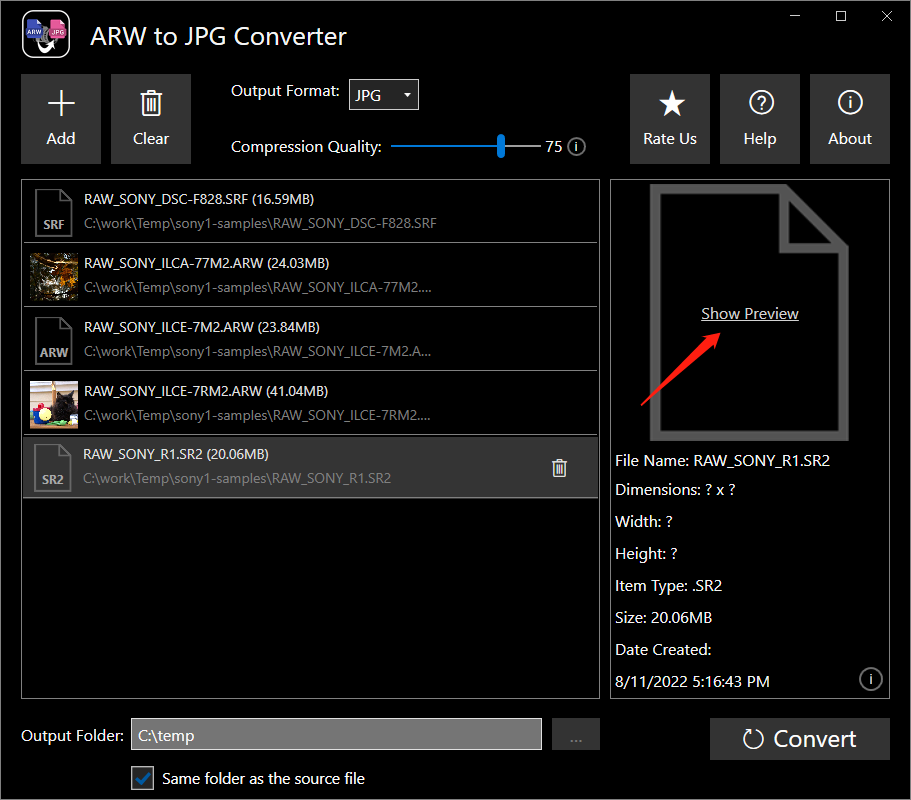
Task: Click the compression quality info icon
Action: click(576, 146)
